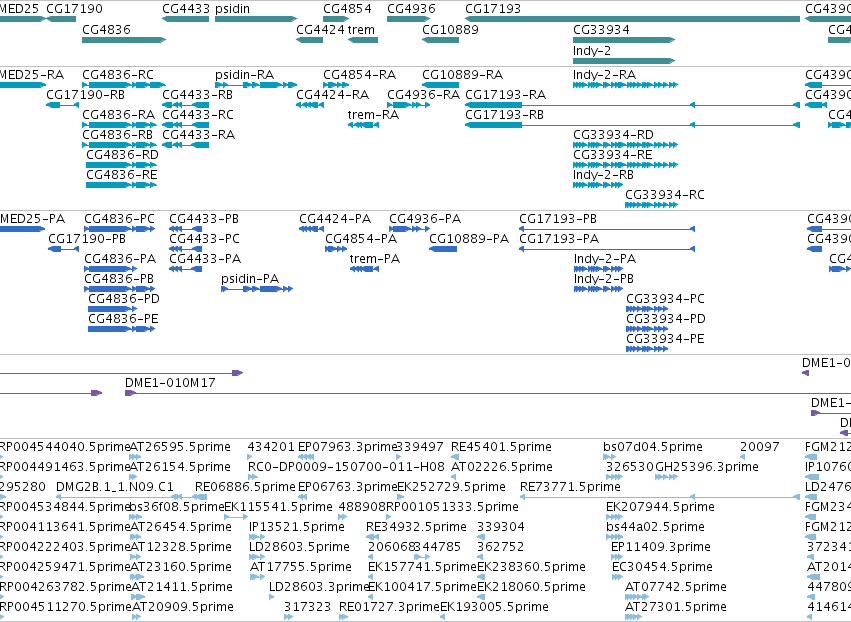Open the Indy-2-RB transcript label

point(603,175)
